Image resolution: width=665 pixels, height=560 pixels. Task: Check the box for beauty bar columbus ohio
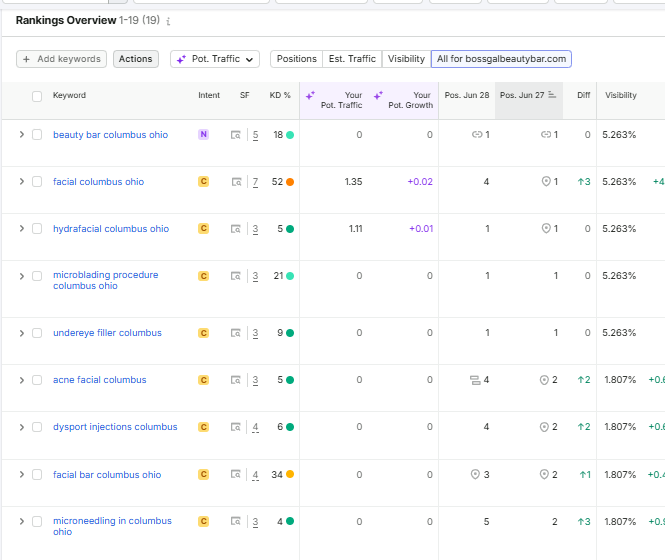coord(37,135)
